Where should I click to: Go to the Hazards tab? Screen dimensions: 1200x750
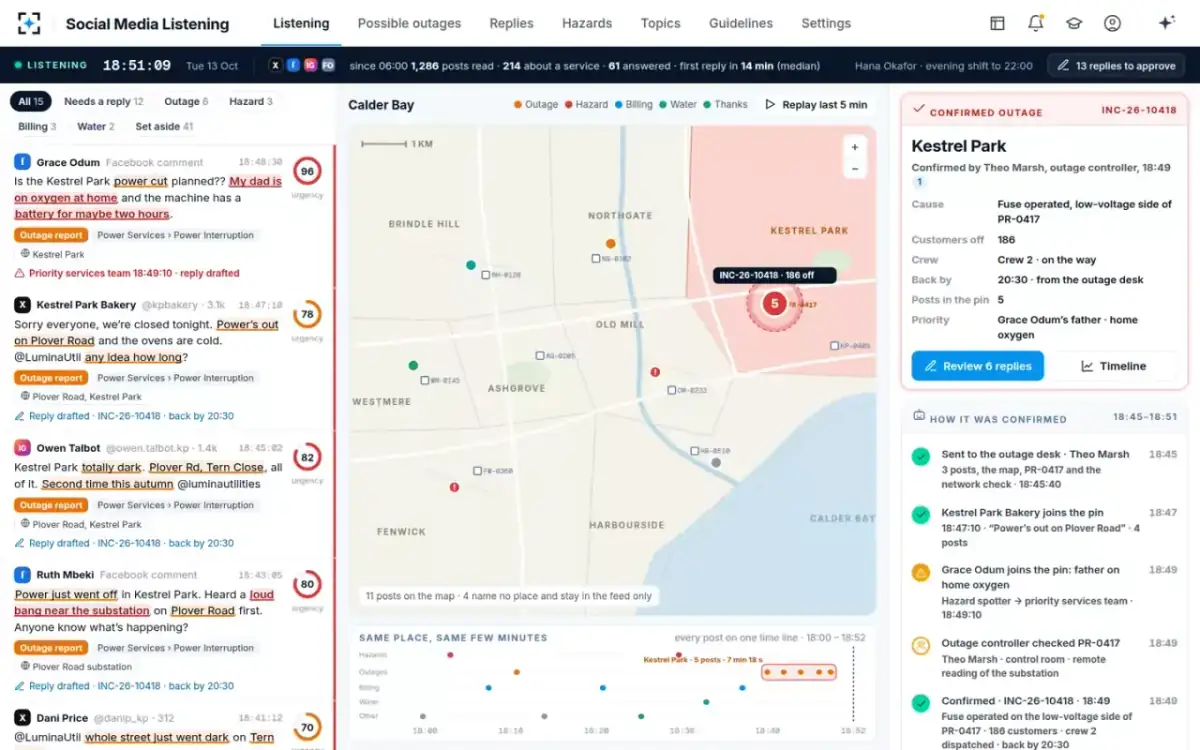click(587, 23)
